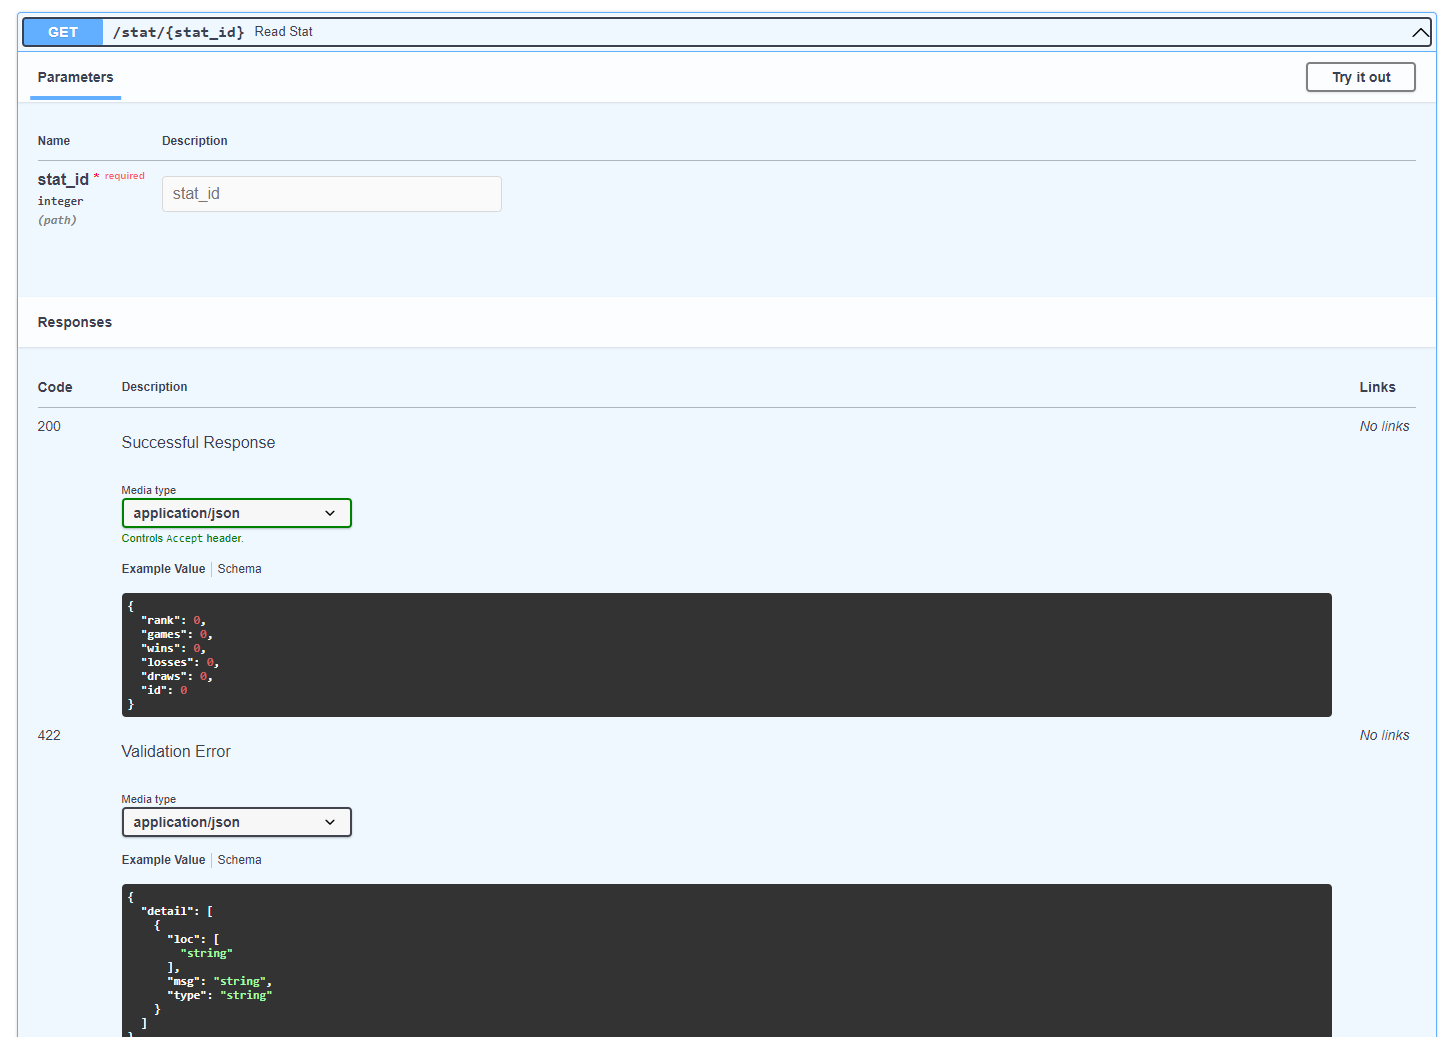Click the 422 response code
Image resolution: width=1448 pixels, height=1037 pixels.
49,735
